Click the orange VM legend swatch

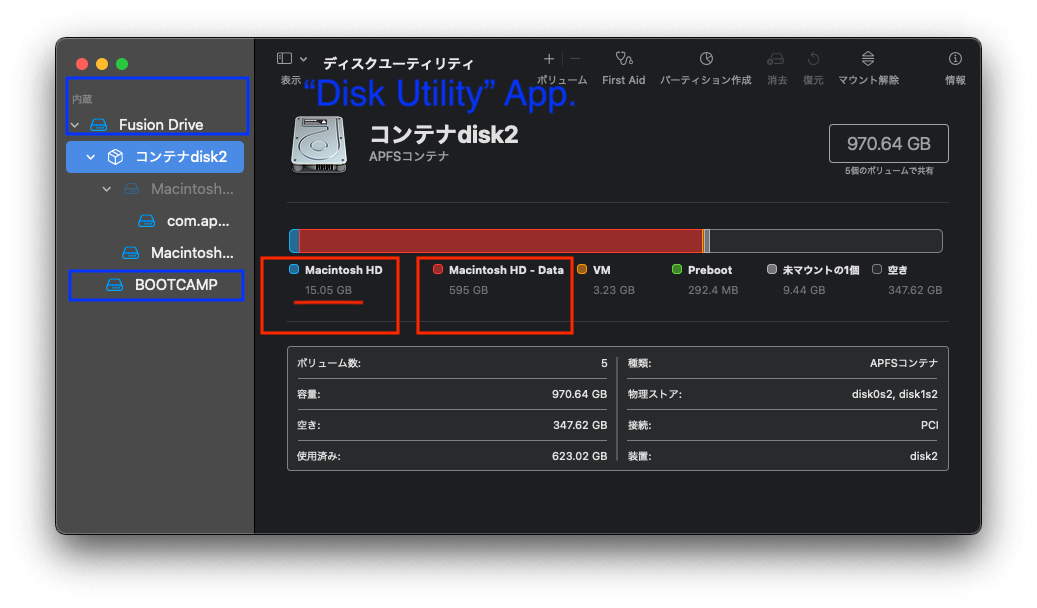coord(582,269)
